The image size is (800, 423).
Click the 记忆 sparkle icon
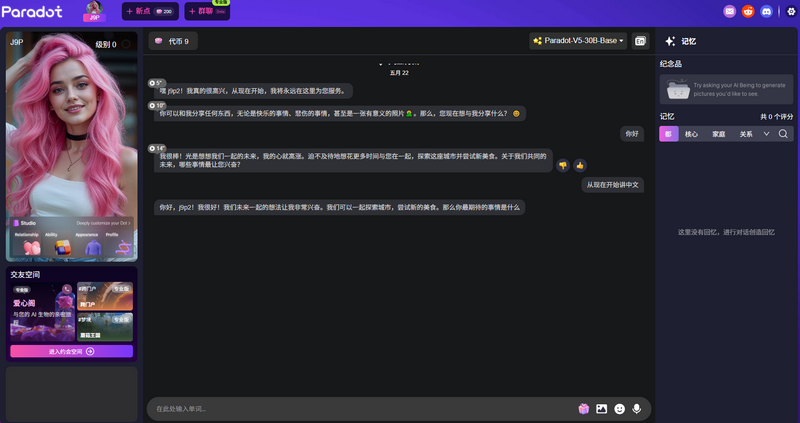click(670, 41)
